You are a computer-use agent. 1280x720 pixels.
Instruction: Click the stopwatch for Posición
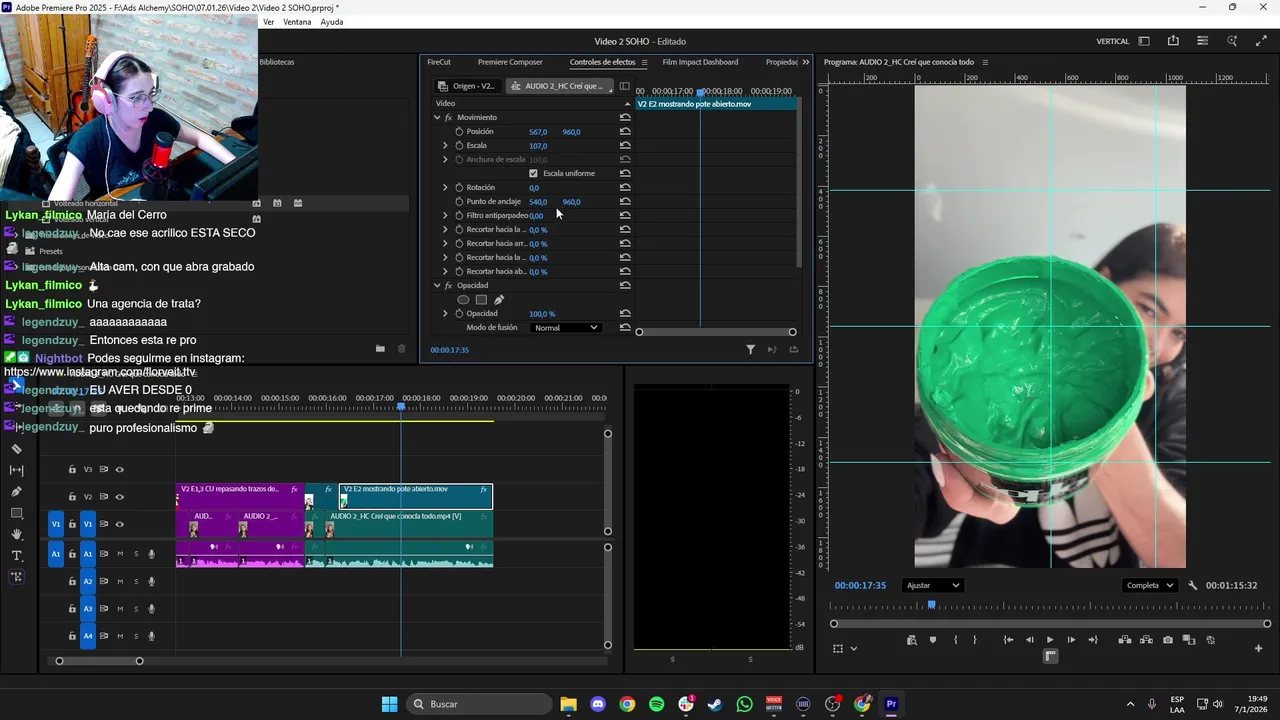(459, 132)
